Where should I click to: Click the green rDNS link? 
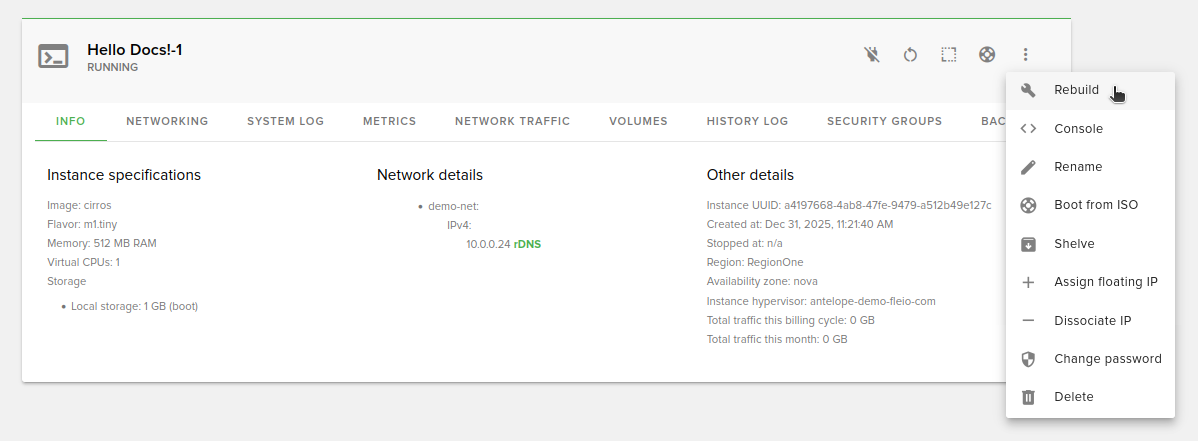(x=527, y=244)
